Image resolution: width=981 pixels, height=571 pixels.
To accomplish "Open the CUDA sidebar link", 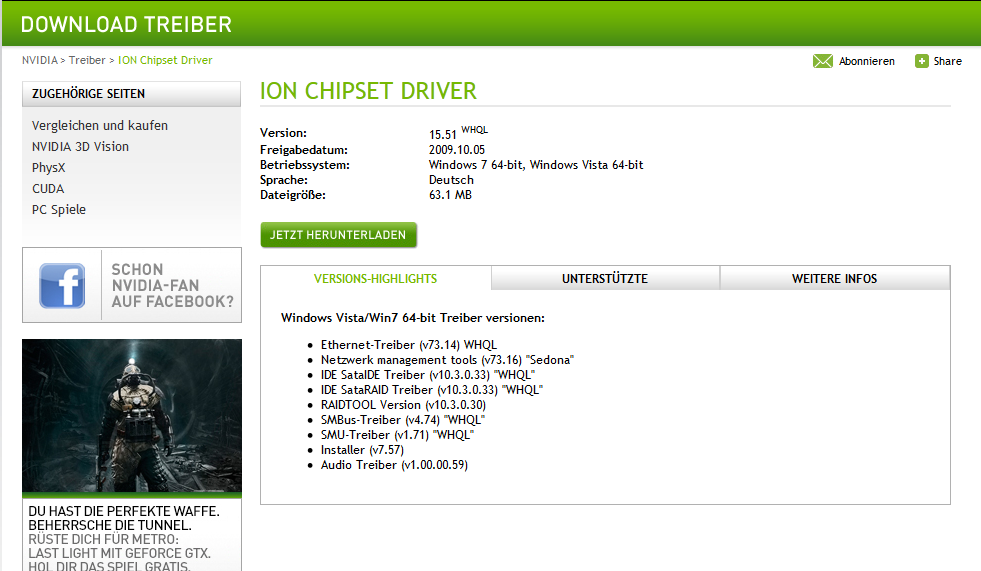I will click(48, 188).
